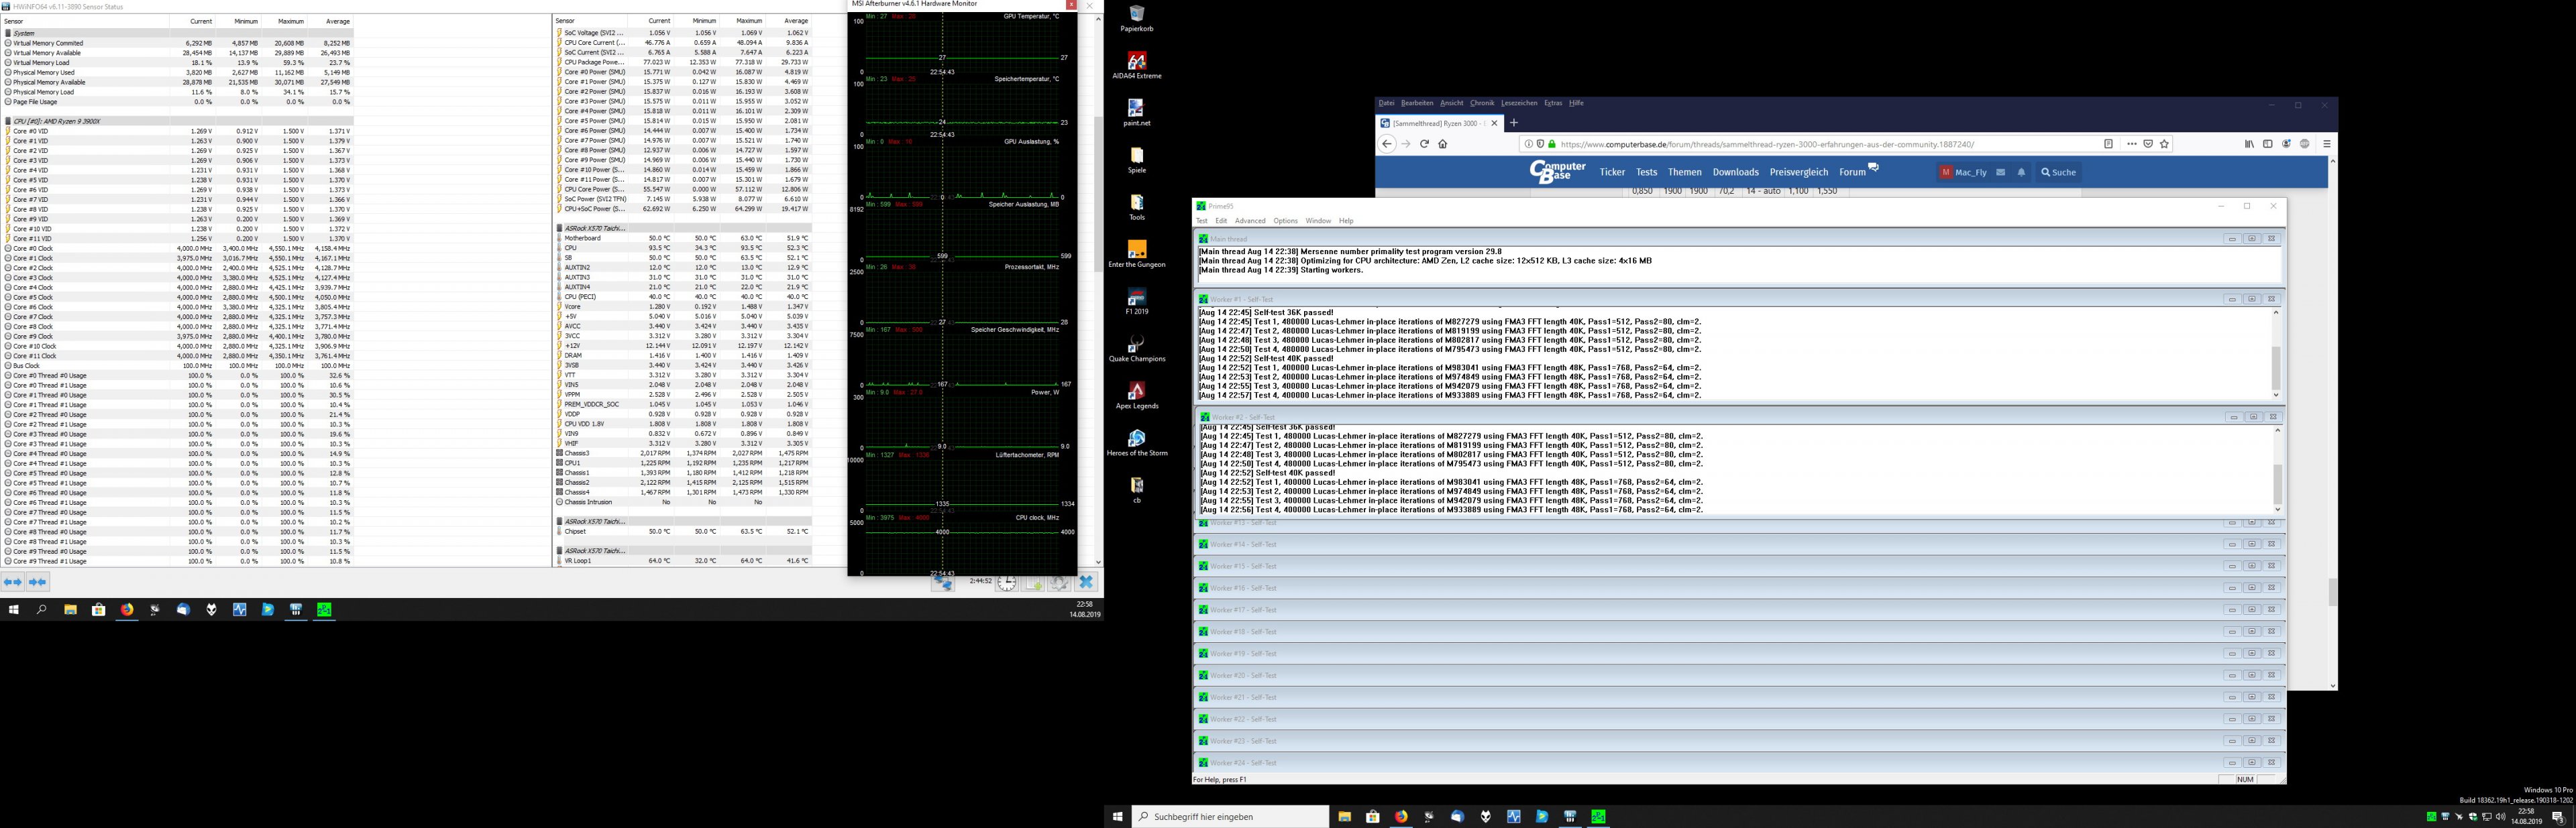Viewport: 2576px width, 828px height.
Task: Open Firefox Chronik menu
Action: [1482, 103]
